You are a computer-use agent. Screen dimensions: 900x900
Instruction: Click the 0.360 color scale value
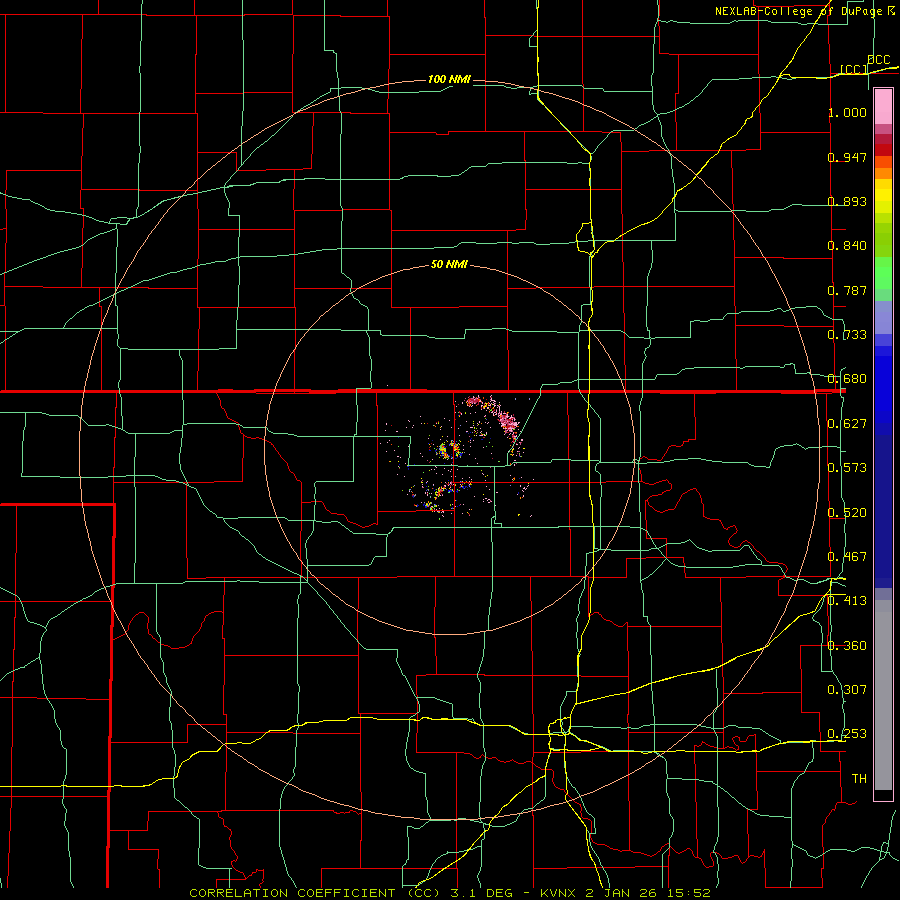[x=847, y=646]
